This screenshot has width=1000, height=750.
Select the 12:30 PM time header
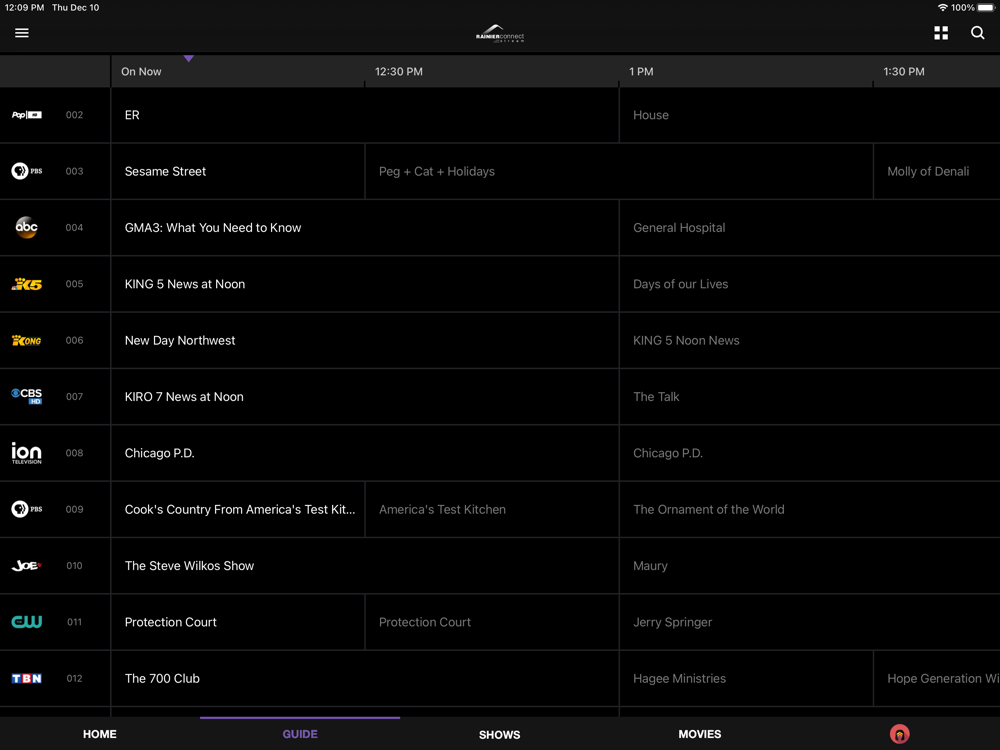coord(399,71)
